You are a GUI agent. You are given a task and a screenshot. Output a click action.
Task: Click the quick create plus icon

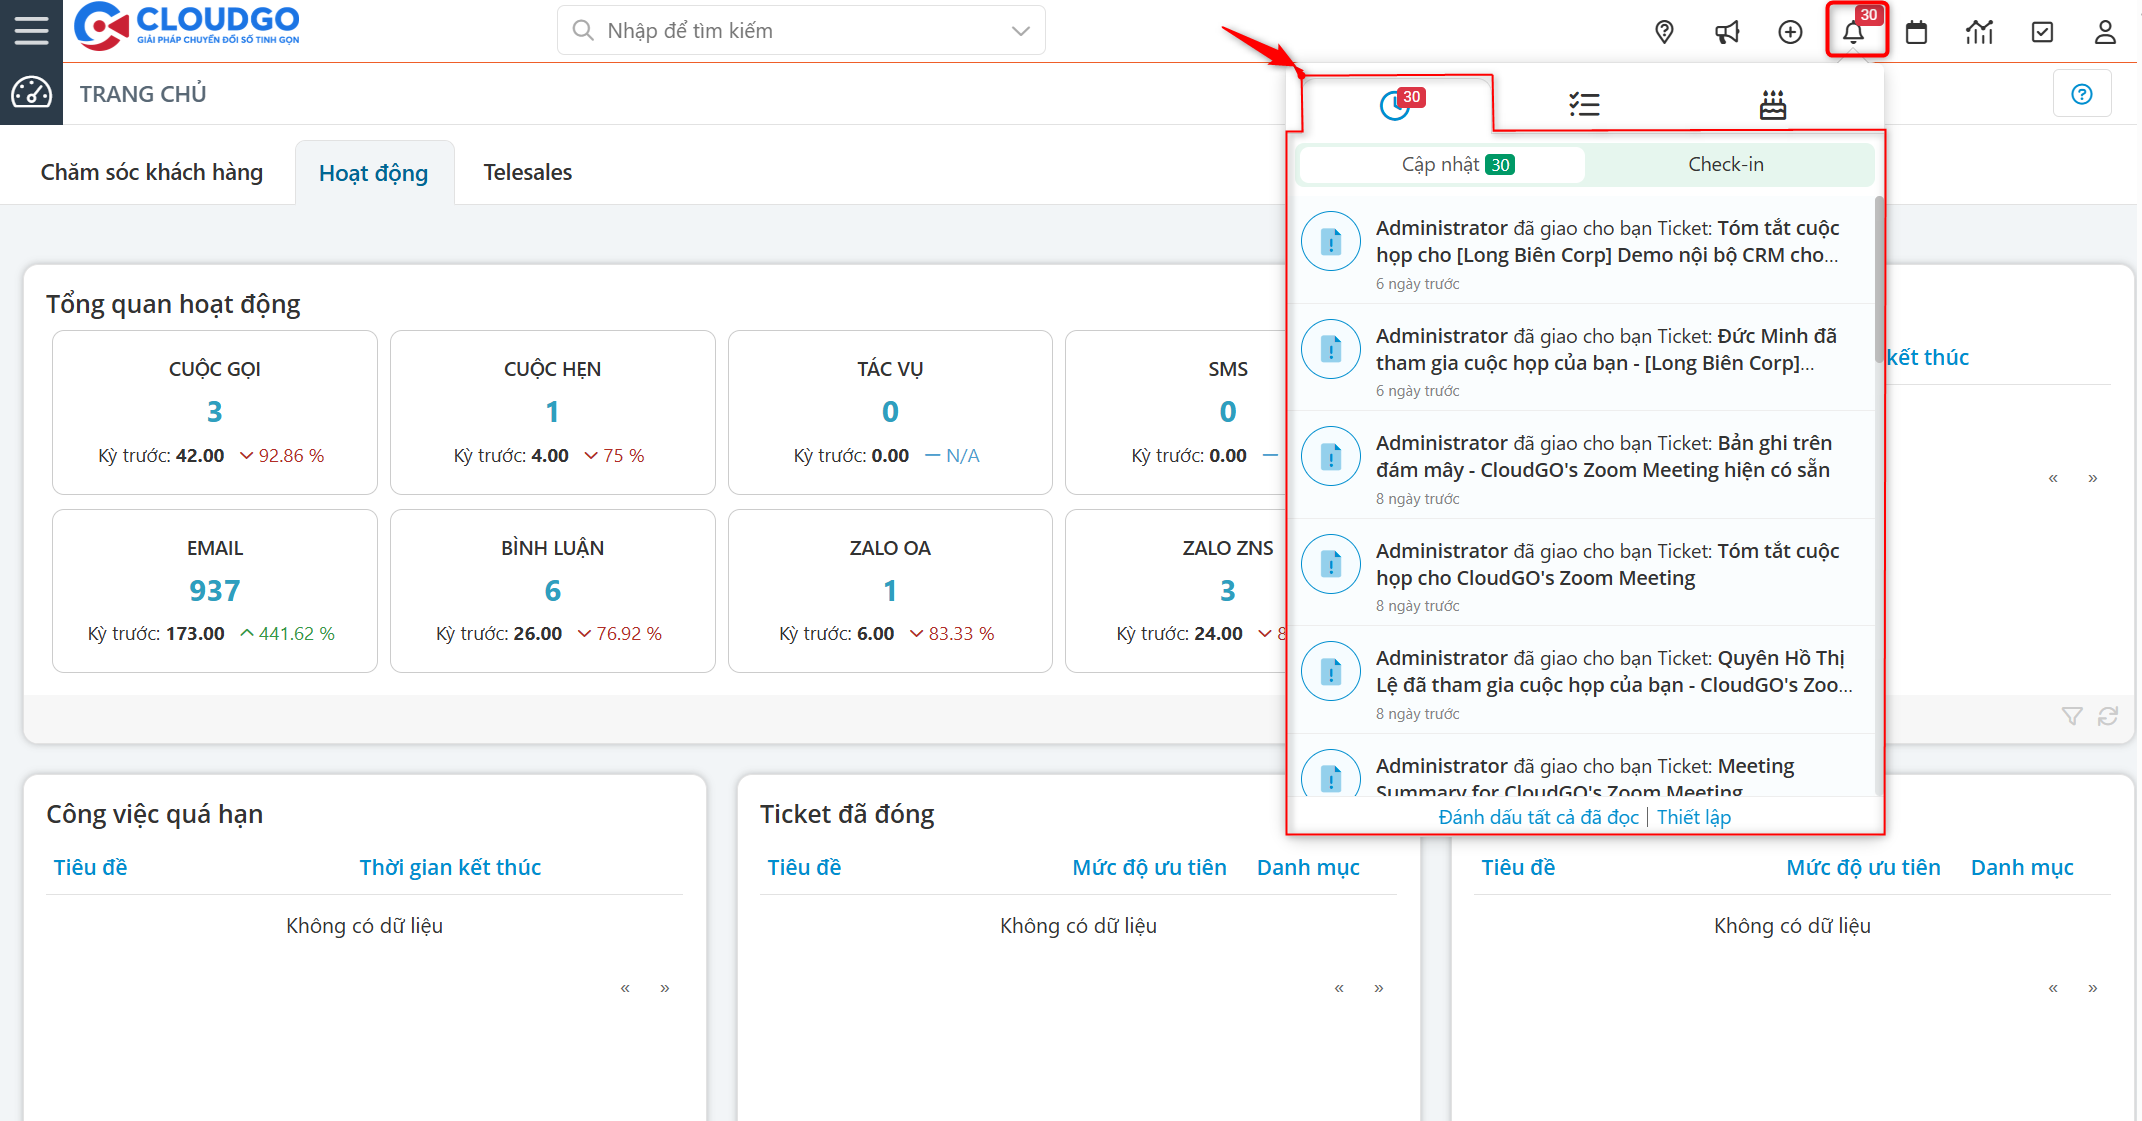pos(1790,32)
